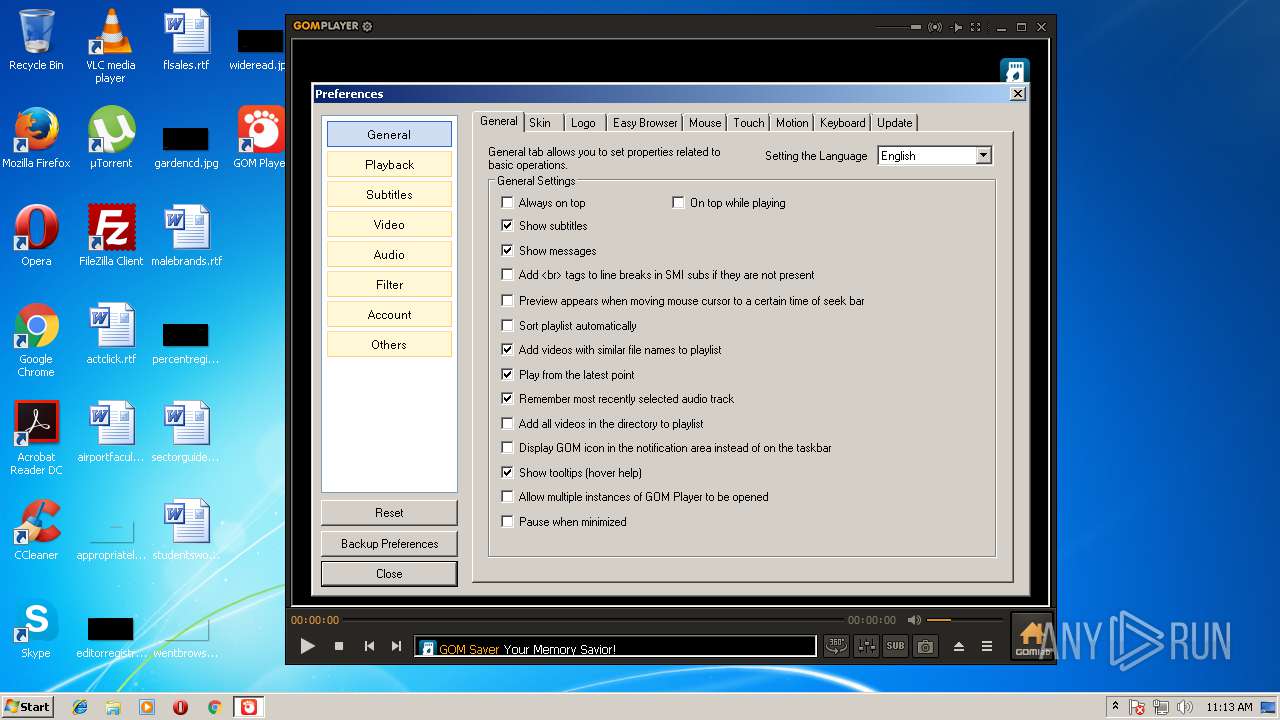This screenshot has height=720, width=1280.
Task: Click the stop button in GOM Player
Action: click(339, 647)
